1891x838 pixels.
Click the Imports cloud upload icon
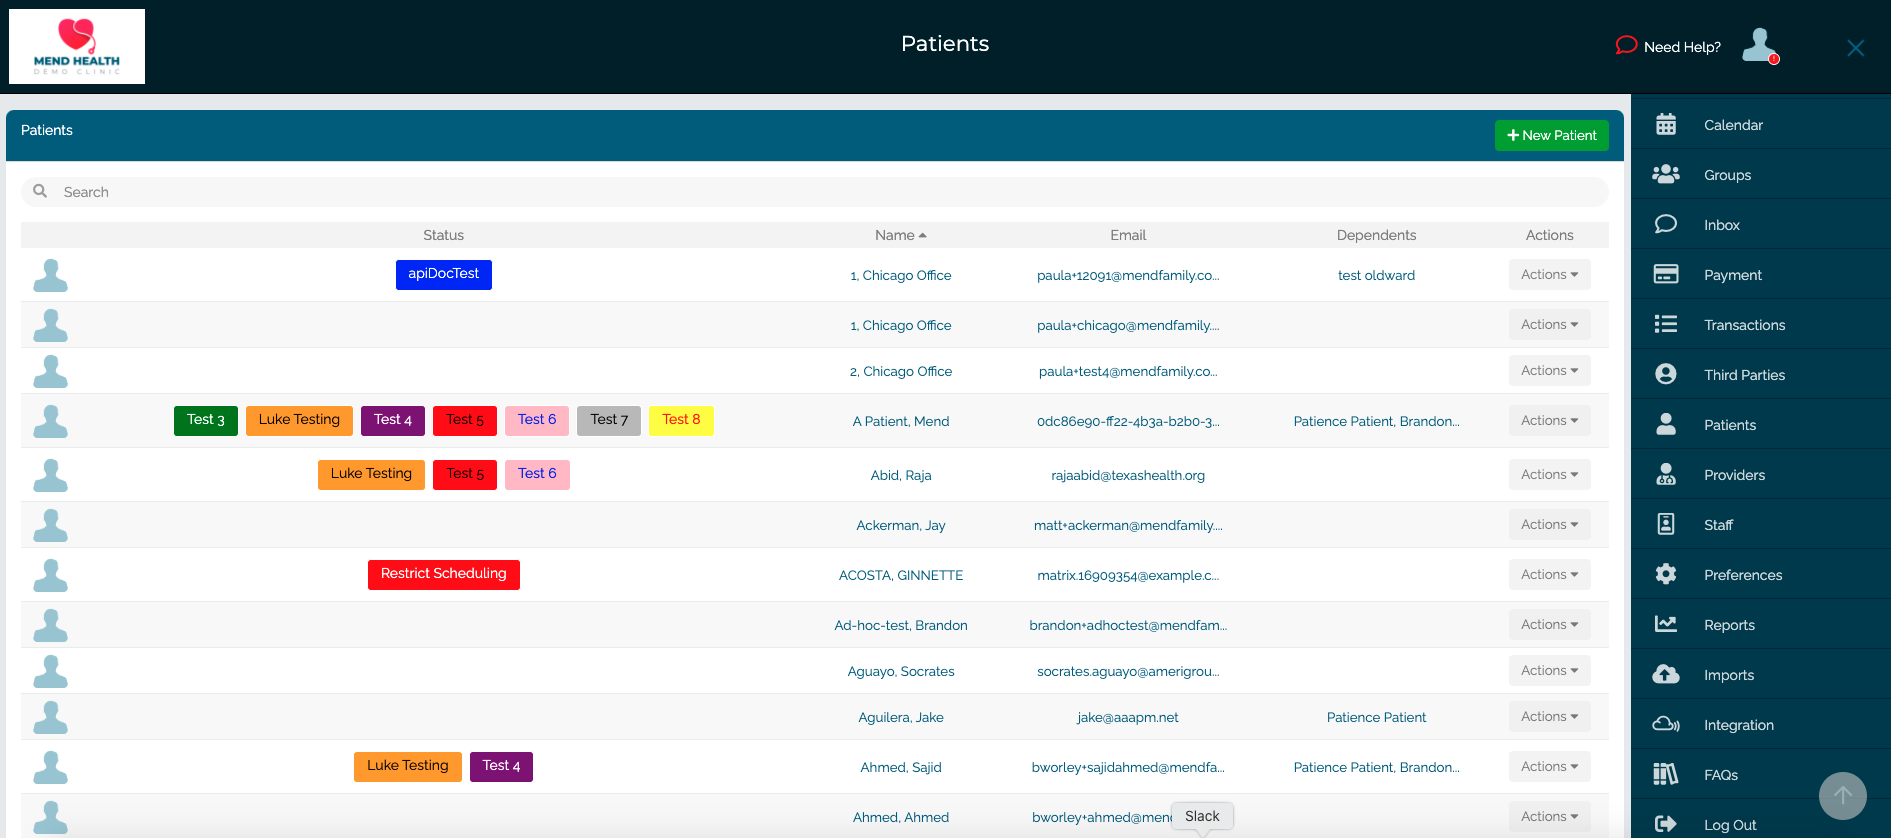[1666, 675]
